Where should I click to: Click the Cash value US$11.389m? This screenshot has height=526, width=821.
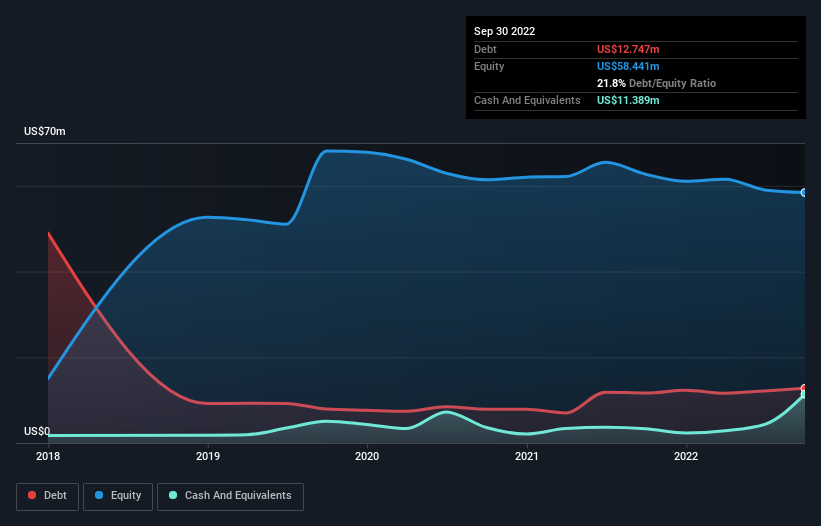coord(628,100)
